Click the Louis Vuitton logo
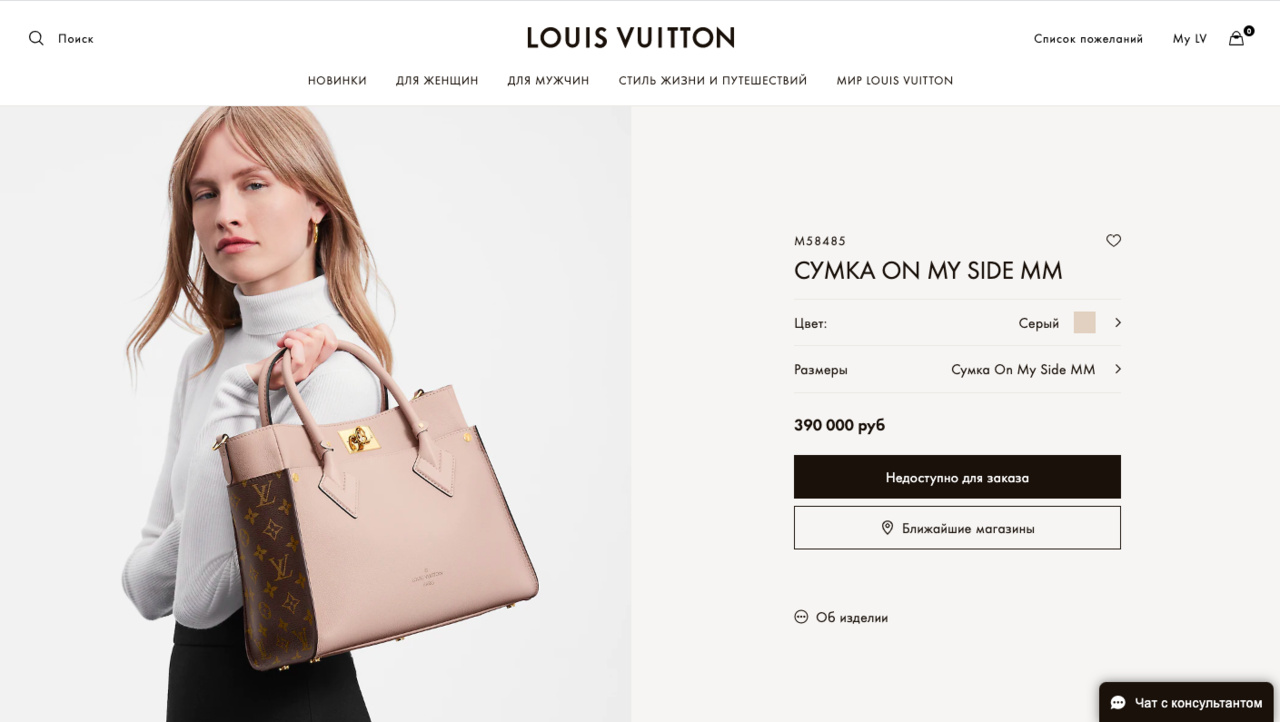This screenshot has width=1280, height=722. (x=631, y=38)
